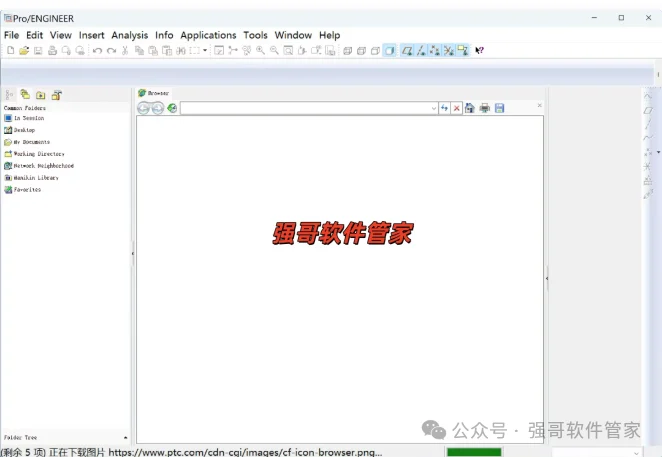Open the selection box dropdown arrow
The height and width of the screenshot is (457, 662).
[205, 50]
